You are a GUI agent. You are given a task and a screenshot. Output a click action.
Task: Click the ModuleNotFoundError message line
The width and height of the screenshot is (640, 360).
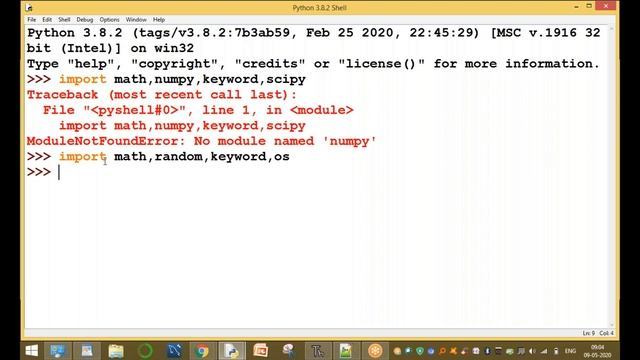[201, 141]
